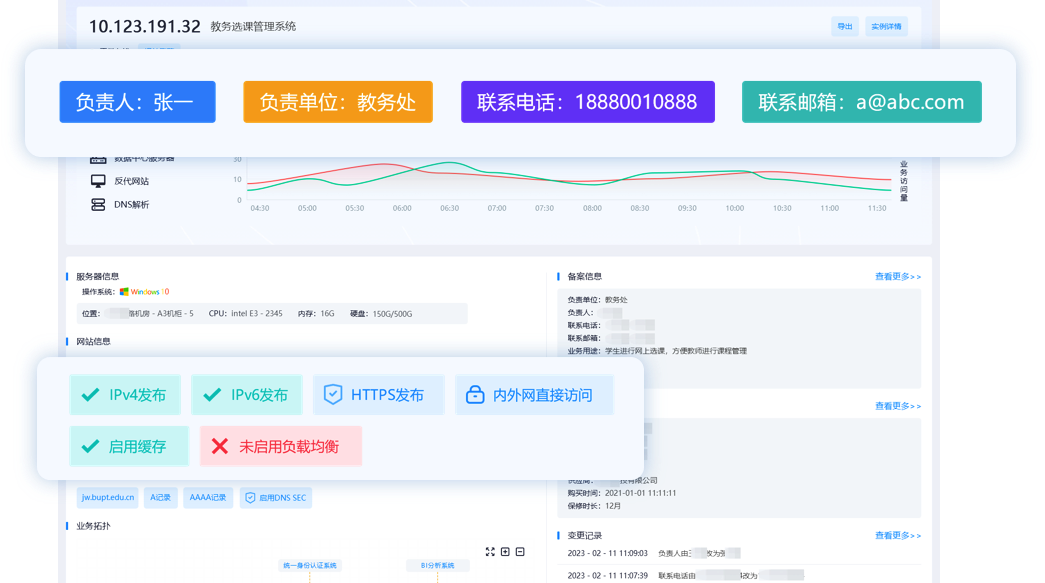This screenshot has height=583, width=1045.
Task: Zoom in topology with plus icon
Action: point(505,552)
